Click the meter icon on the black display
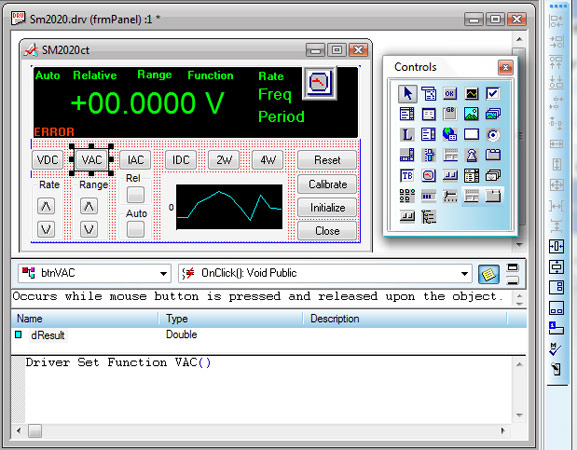 [x=319, y=83]
